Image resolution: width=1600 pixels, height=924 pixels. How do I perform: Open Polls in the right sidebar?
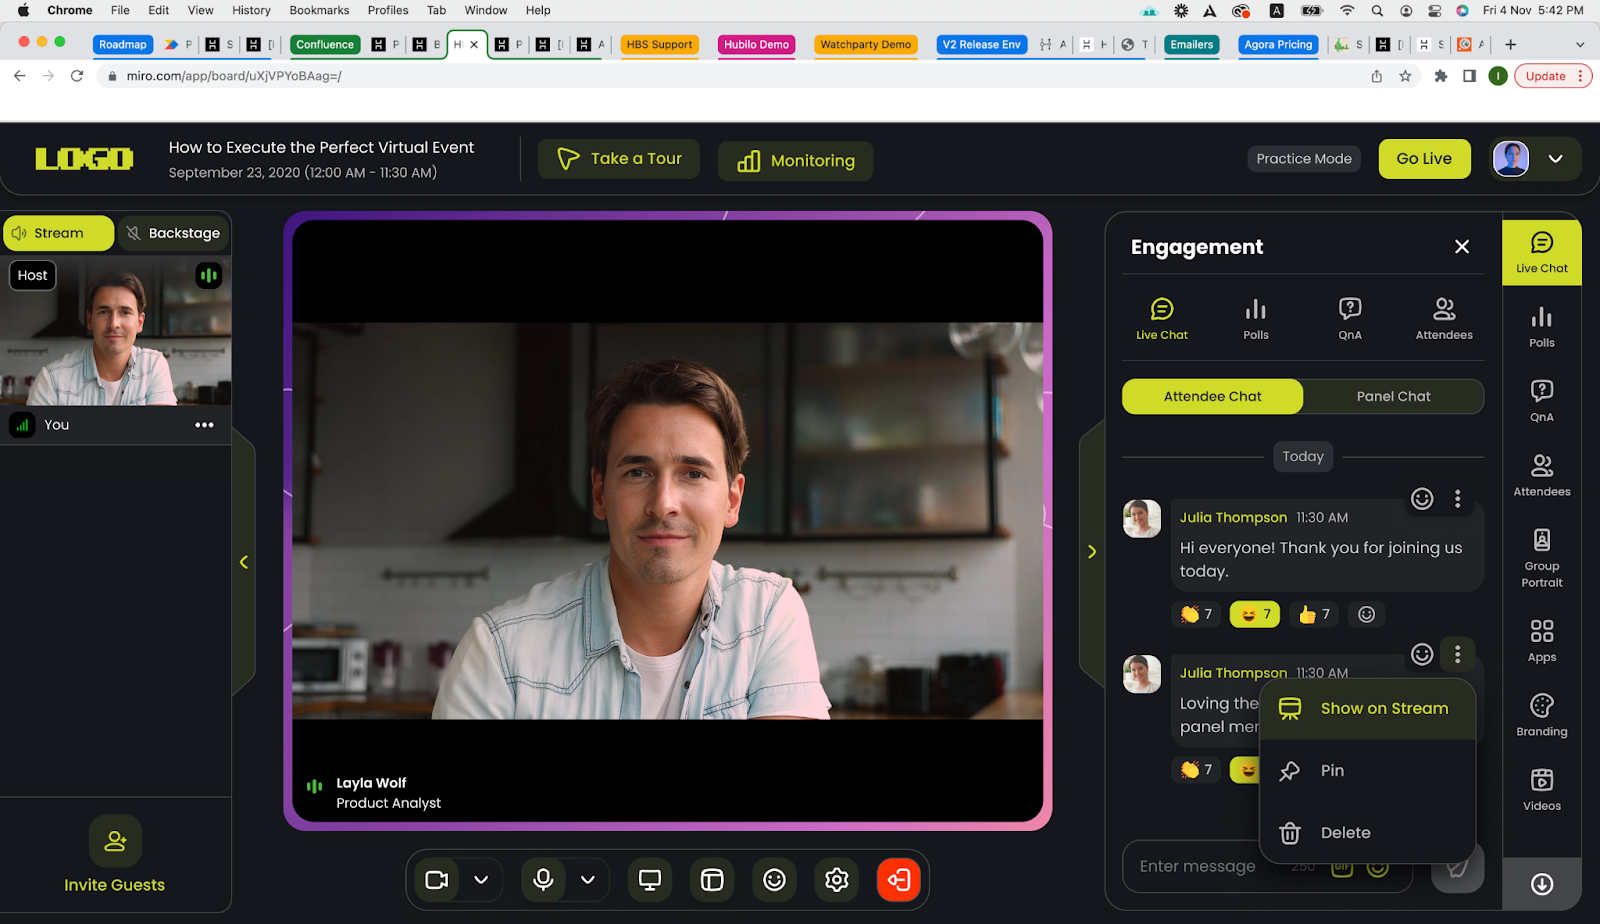coord(1541,327)
